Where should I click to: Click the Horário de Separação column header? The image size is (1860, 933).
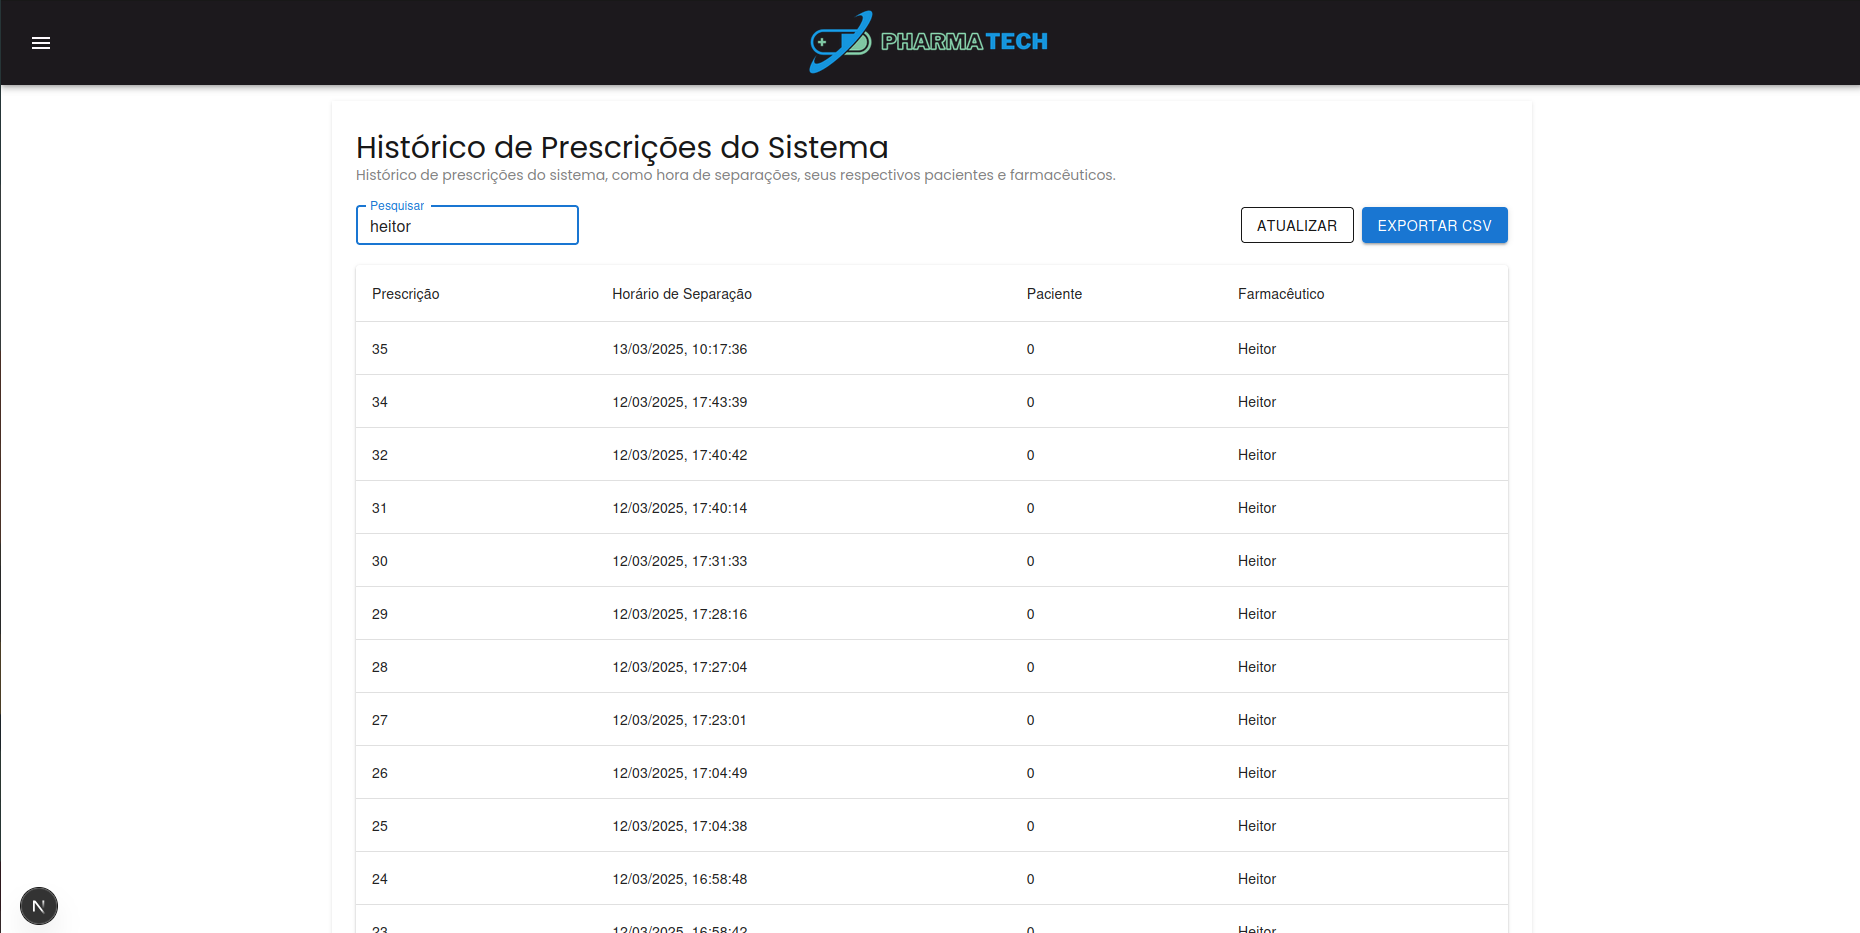pos(682,294)
